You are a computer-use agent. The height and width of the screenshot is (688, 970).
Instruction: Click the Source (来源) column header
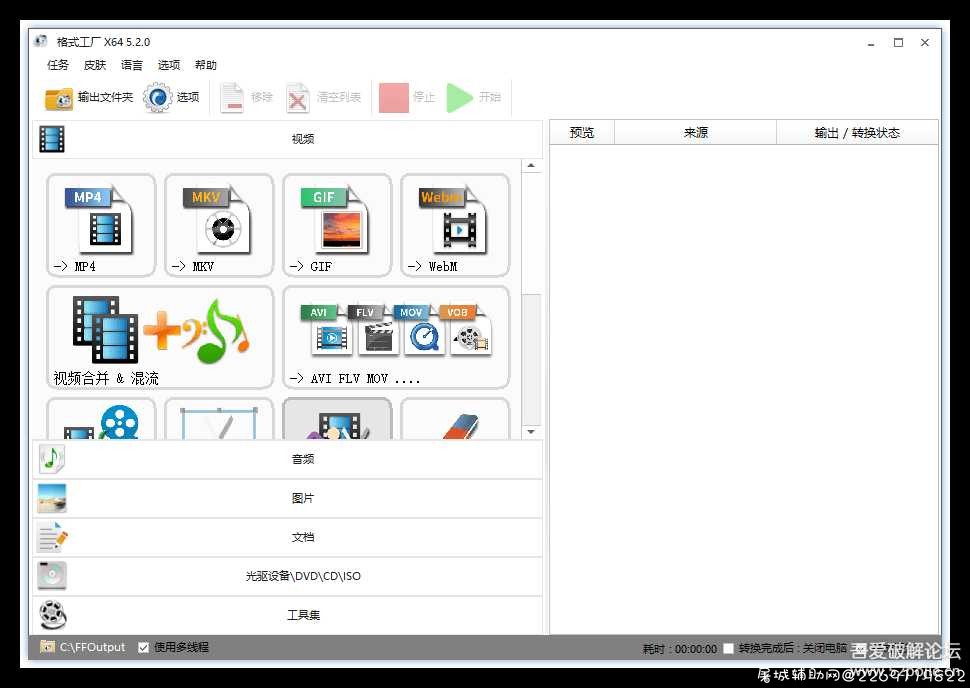pyautogui.click(x=695, y=132)
